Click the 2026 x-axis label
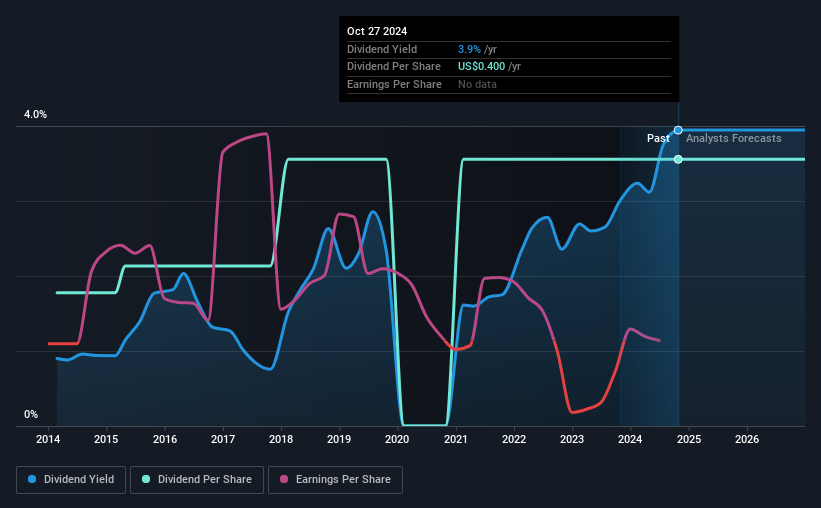This screenshot has height=508, width=821. coord(747,439)
